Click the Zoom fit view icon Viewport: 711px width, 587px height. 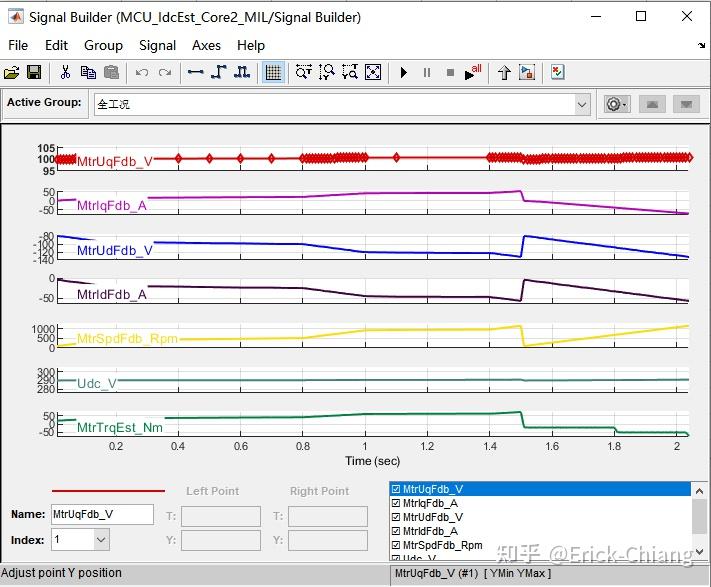click(373, 73)
